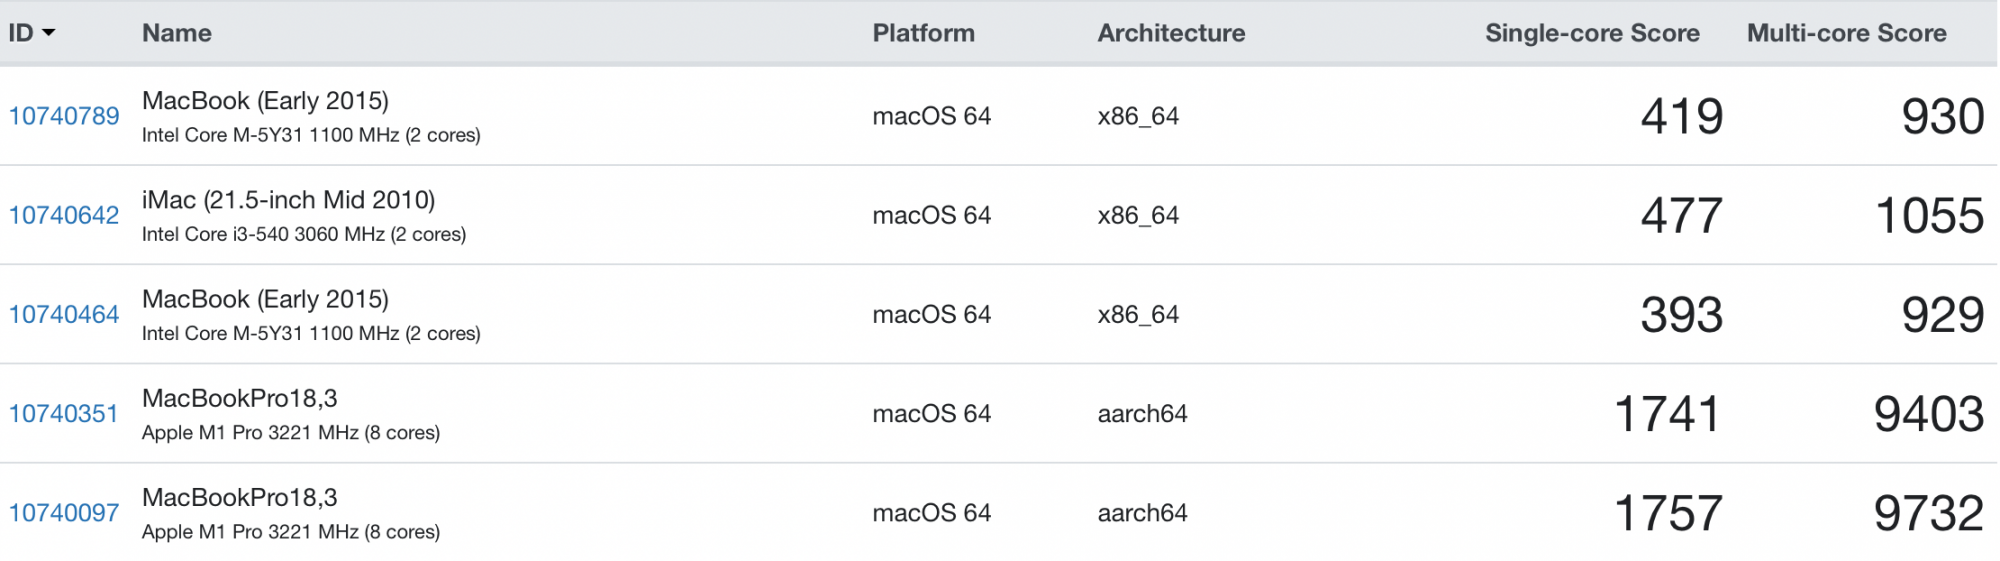Click the Architecture column header
The height and width of the screenshot is (561, 2000).
click(1171, 33)
